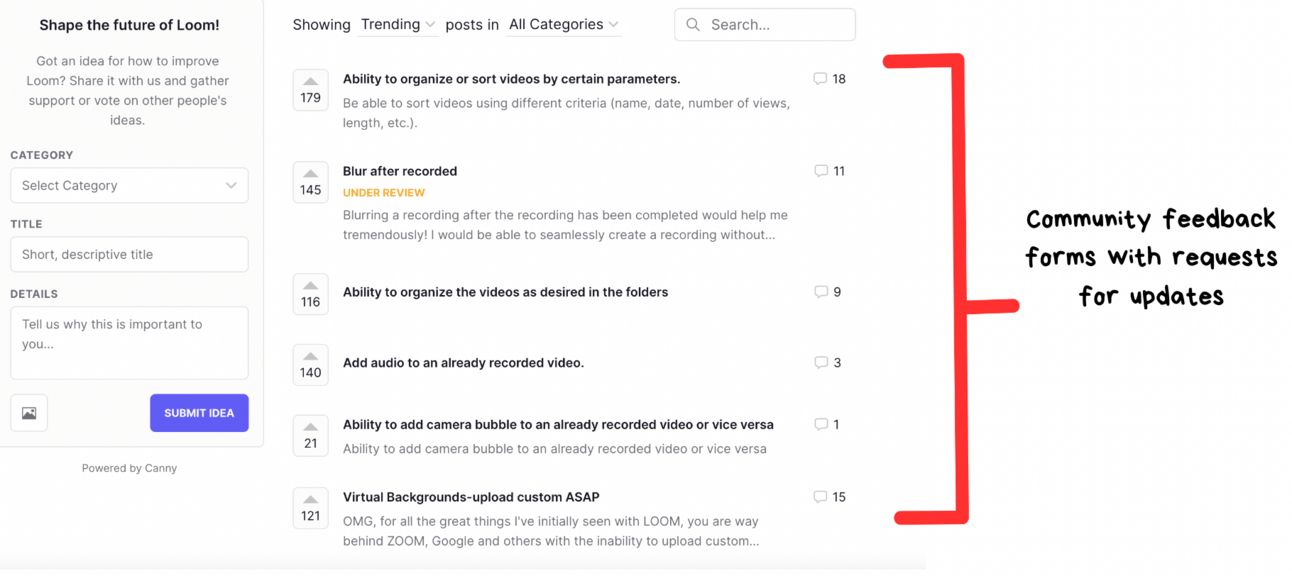Click the Got an idea intro paragraph
The image size is (1292, 576).
pyautogui.click(x=129, y=90)
